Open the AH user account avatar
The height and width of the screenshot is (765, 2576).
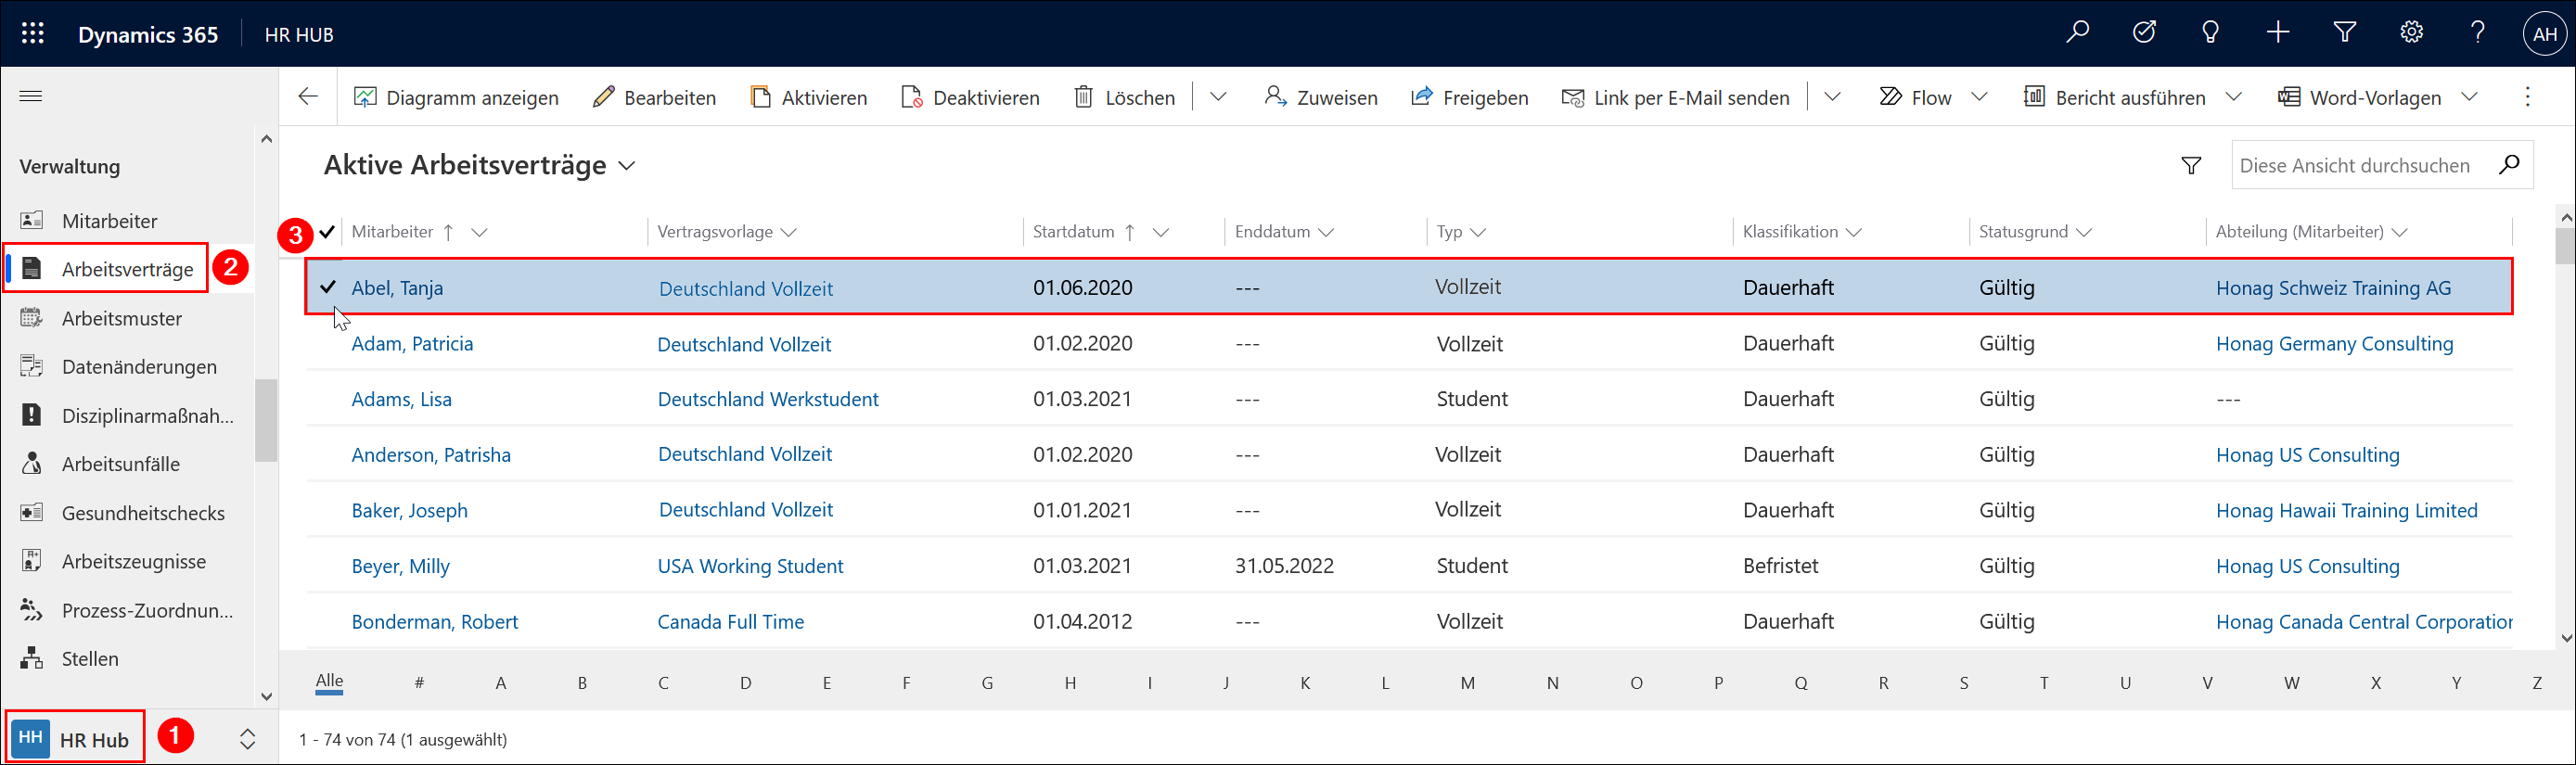click(x=2544, y=34)
